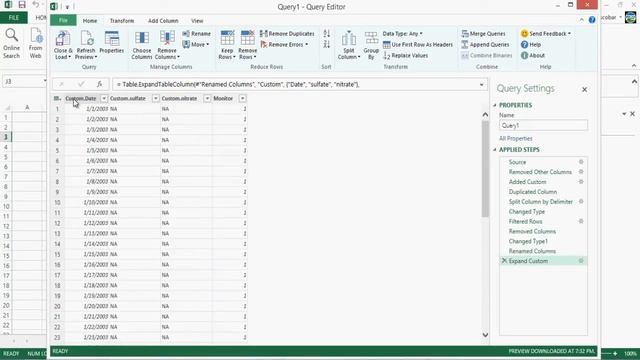
Task: Click Remove Duplicates
Action: point(287,33)
